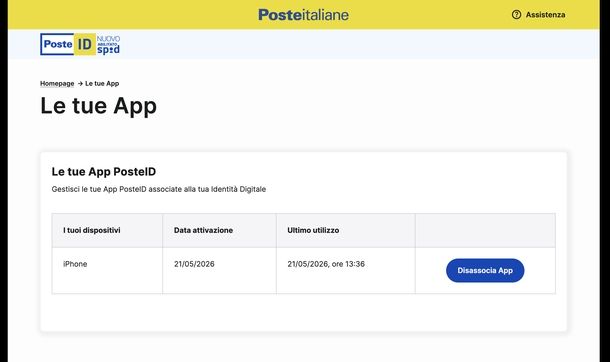Click the Assistenza question mark icon
Image resolution: width=610 pixels, height=362 pixels.
tap(516, 15)
